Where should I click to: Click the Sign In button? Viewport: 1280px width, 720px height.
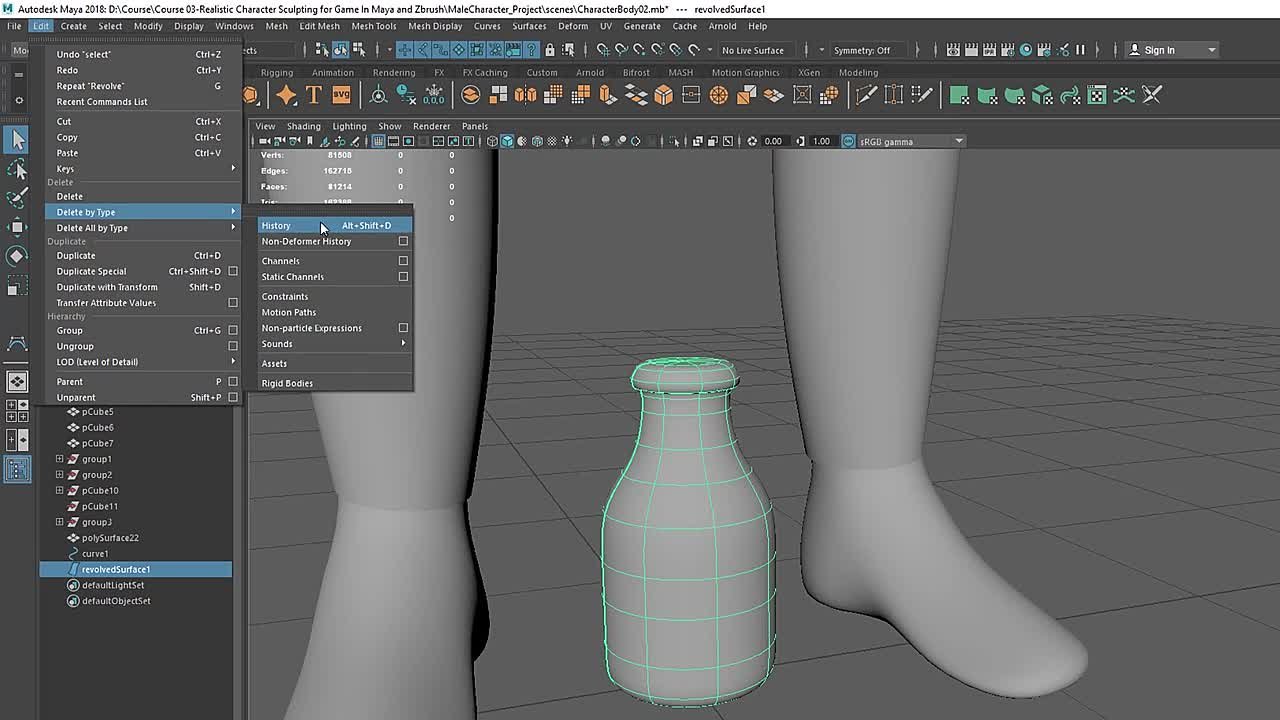pos(1158,50)
